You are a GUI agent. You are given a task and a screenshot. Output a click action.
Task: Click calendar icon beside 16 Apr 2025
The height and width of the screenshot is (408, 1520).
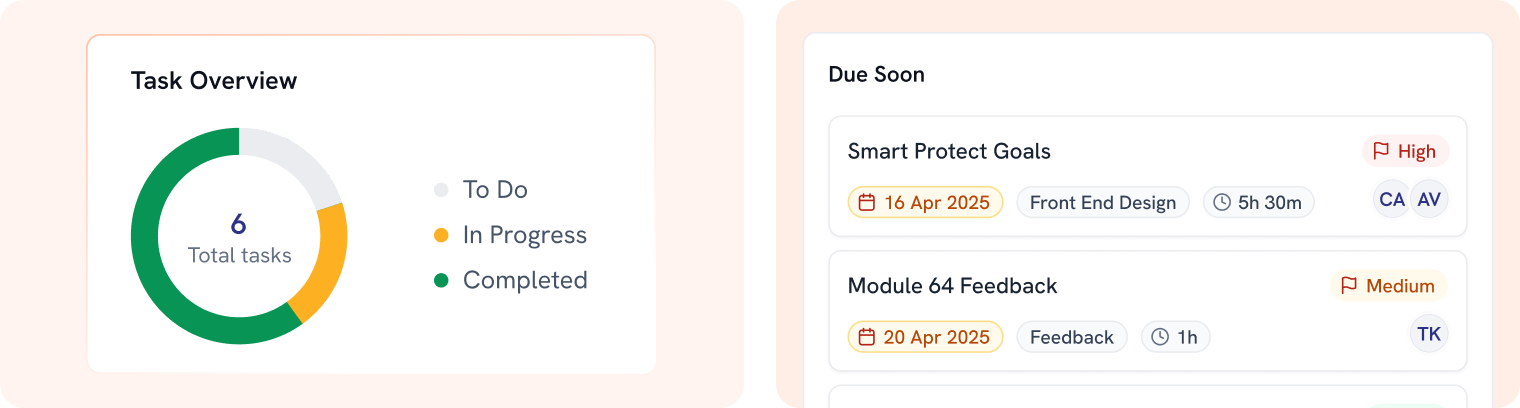tap(867, 203)
